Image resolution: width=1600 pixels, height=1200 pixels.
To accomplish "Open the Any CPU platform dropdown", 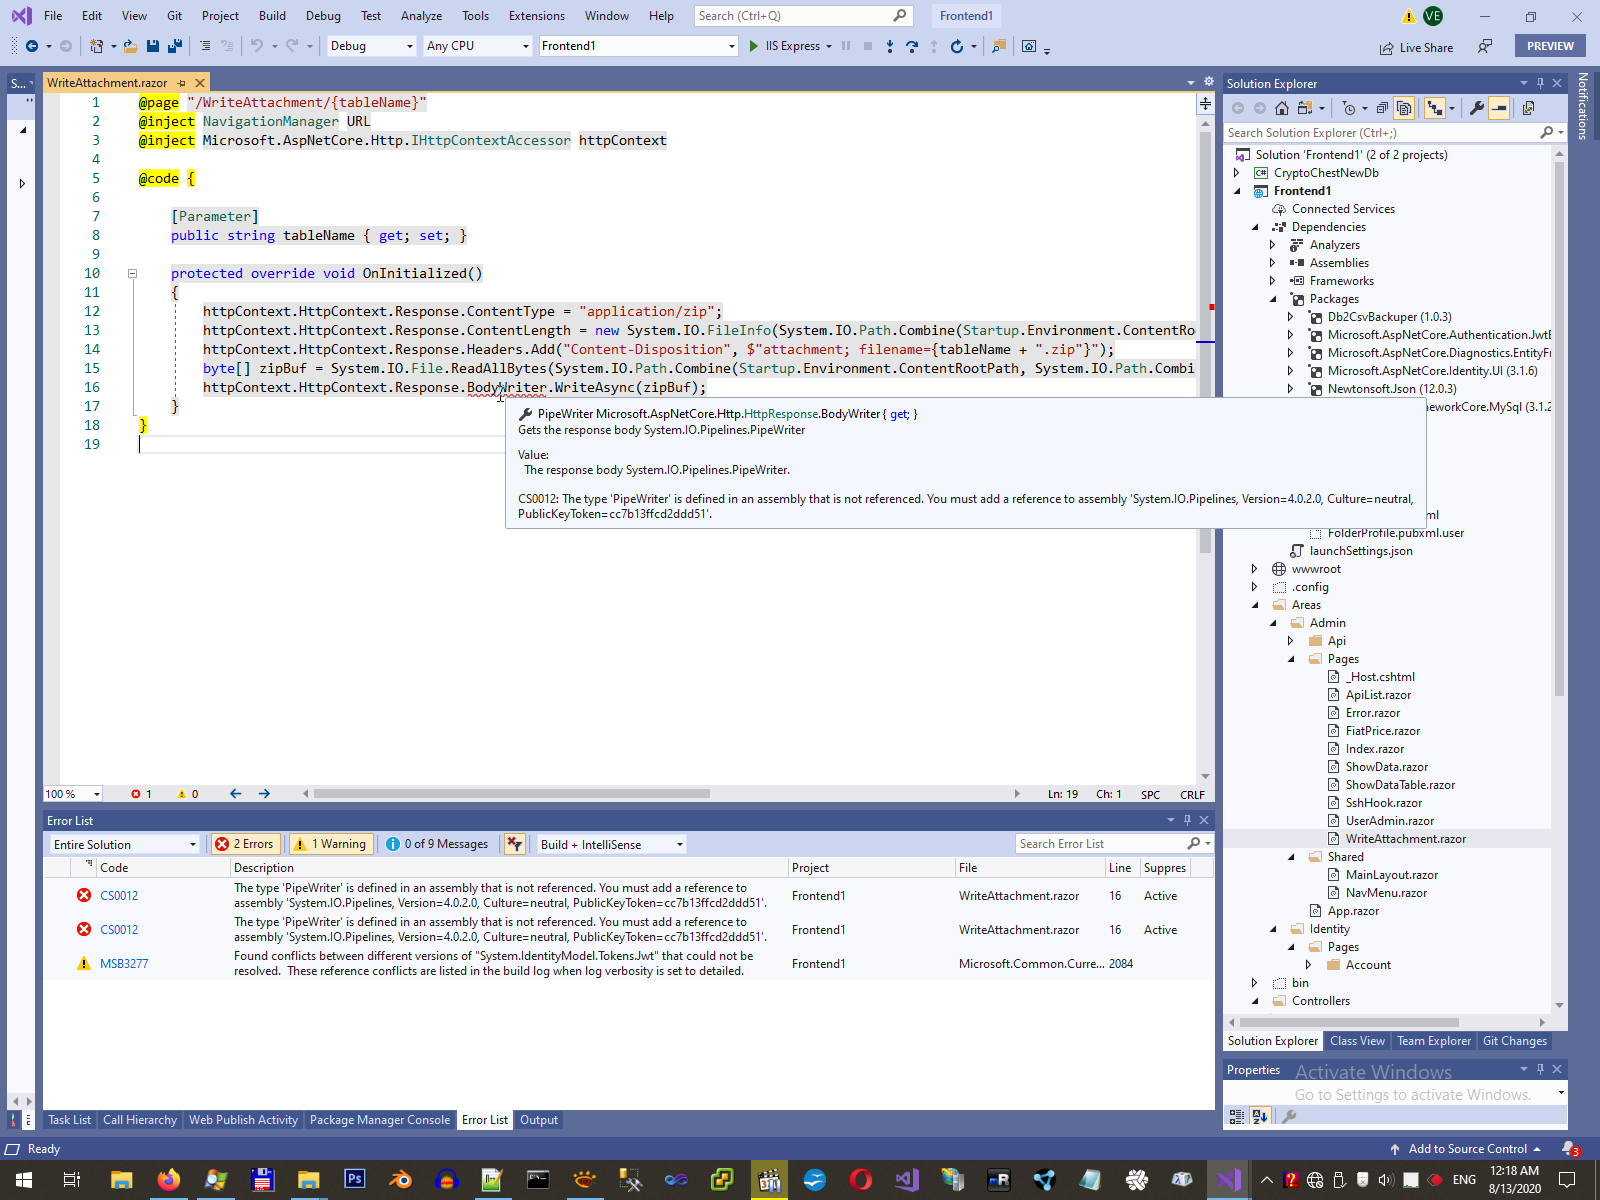I will pos(478,46).
